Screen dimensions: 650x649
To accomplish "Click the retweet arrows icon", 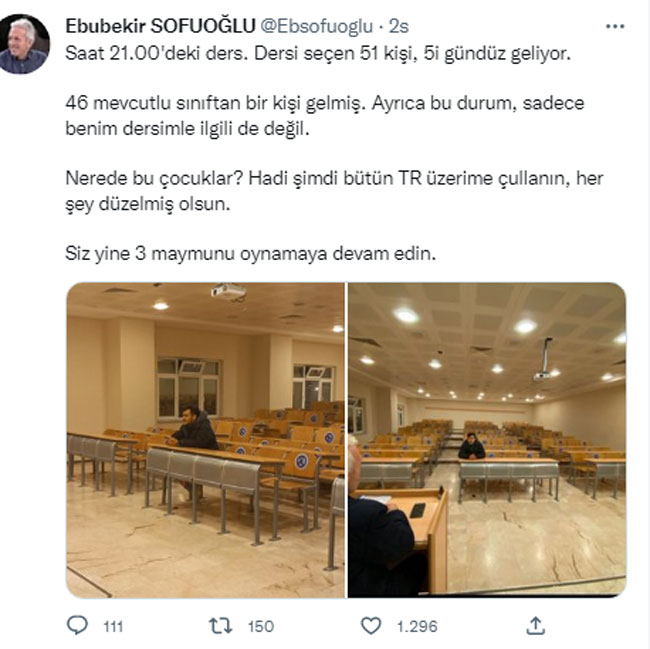I will point(220,625).
